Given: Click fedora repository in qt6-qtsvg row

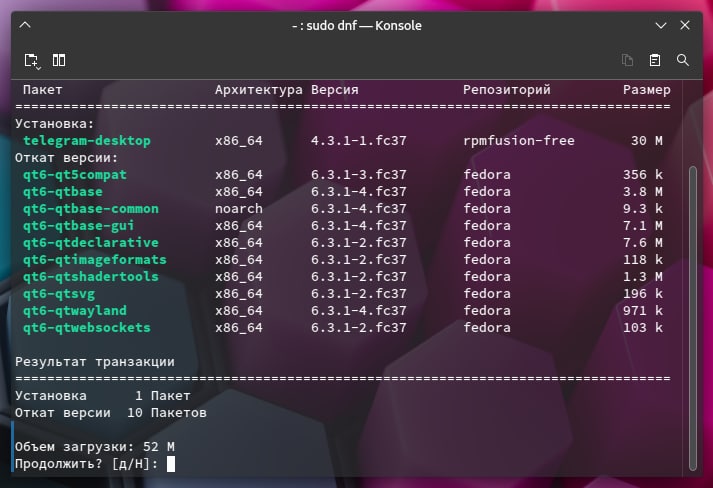Looking at the screenshot, I should pos(487,294).
